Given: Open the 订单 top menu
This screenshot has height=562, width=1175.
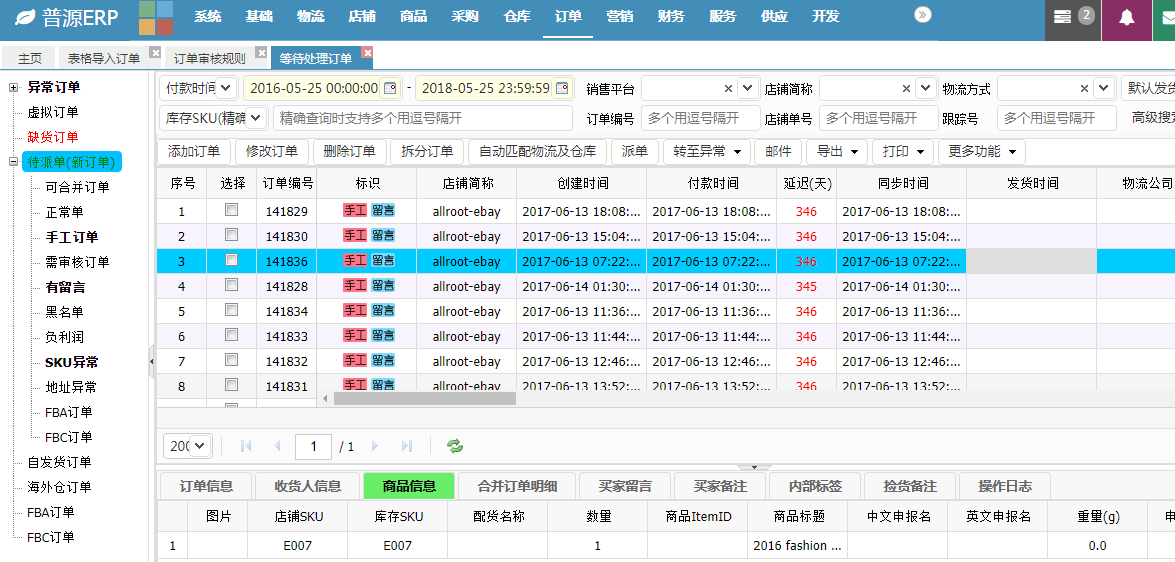Looking at the screenshot, I should coord(568,17).
